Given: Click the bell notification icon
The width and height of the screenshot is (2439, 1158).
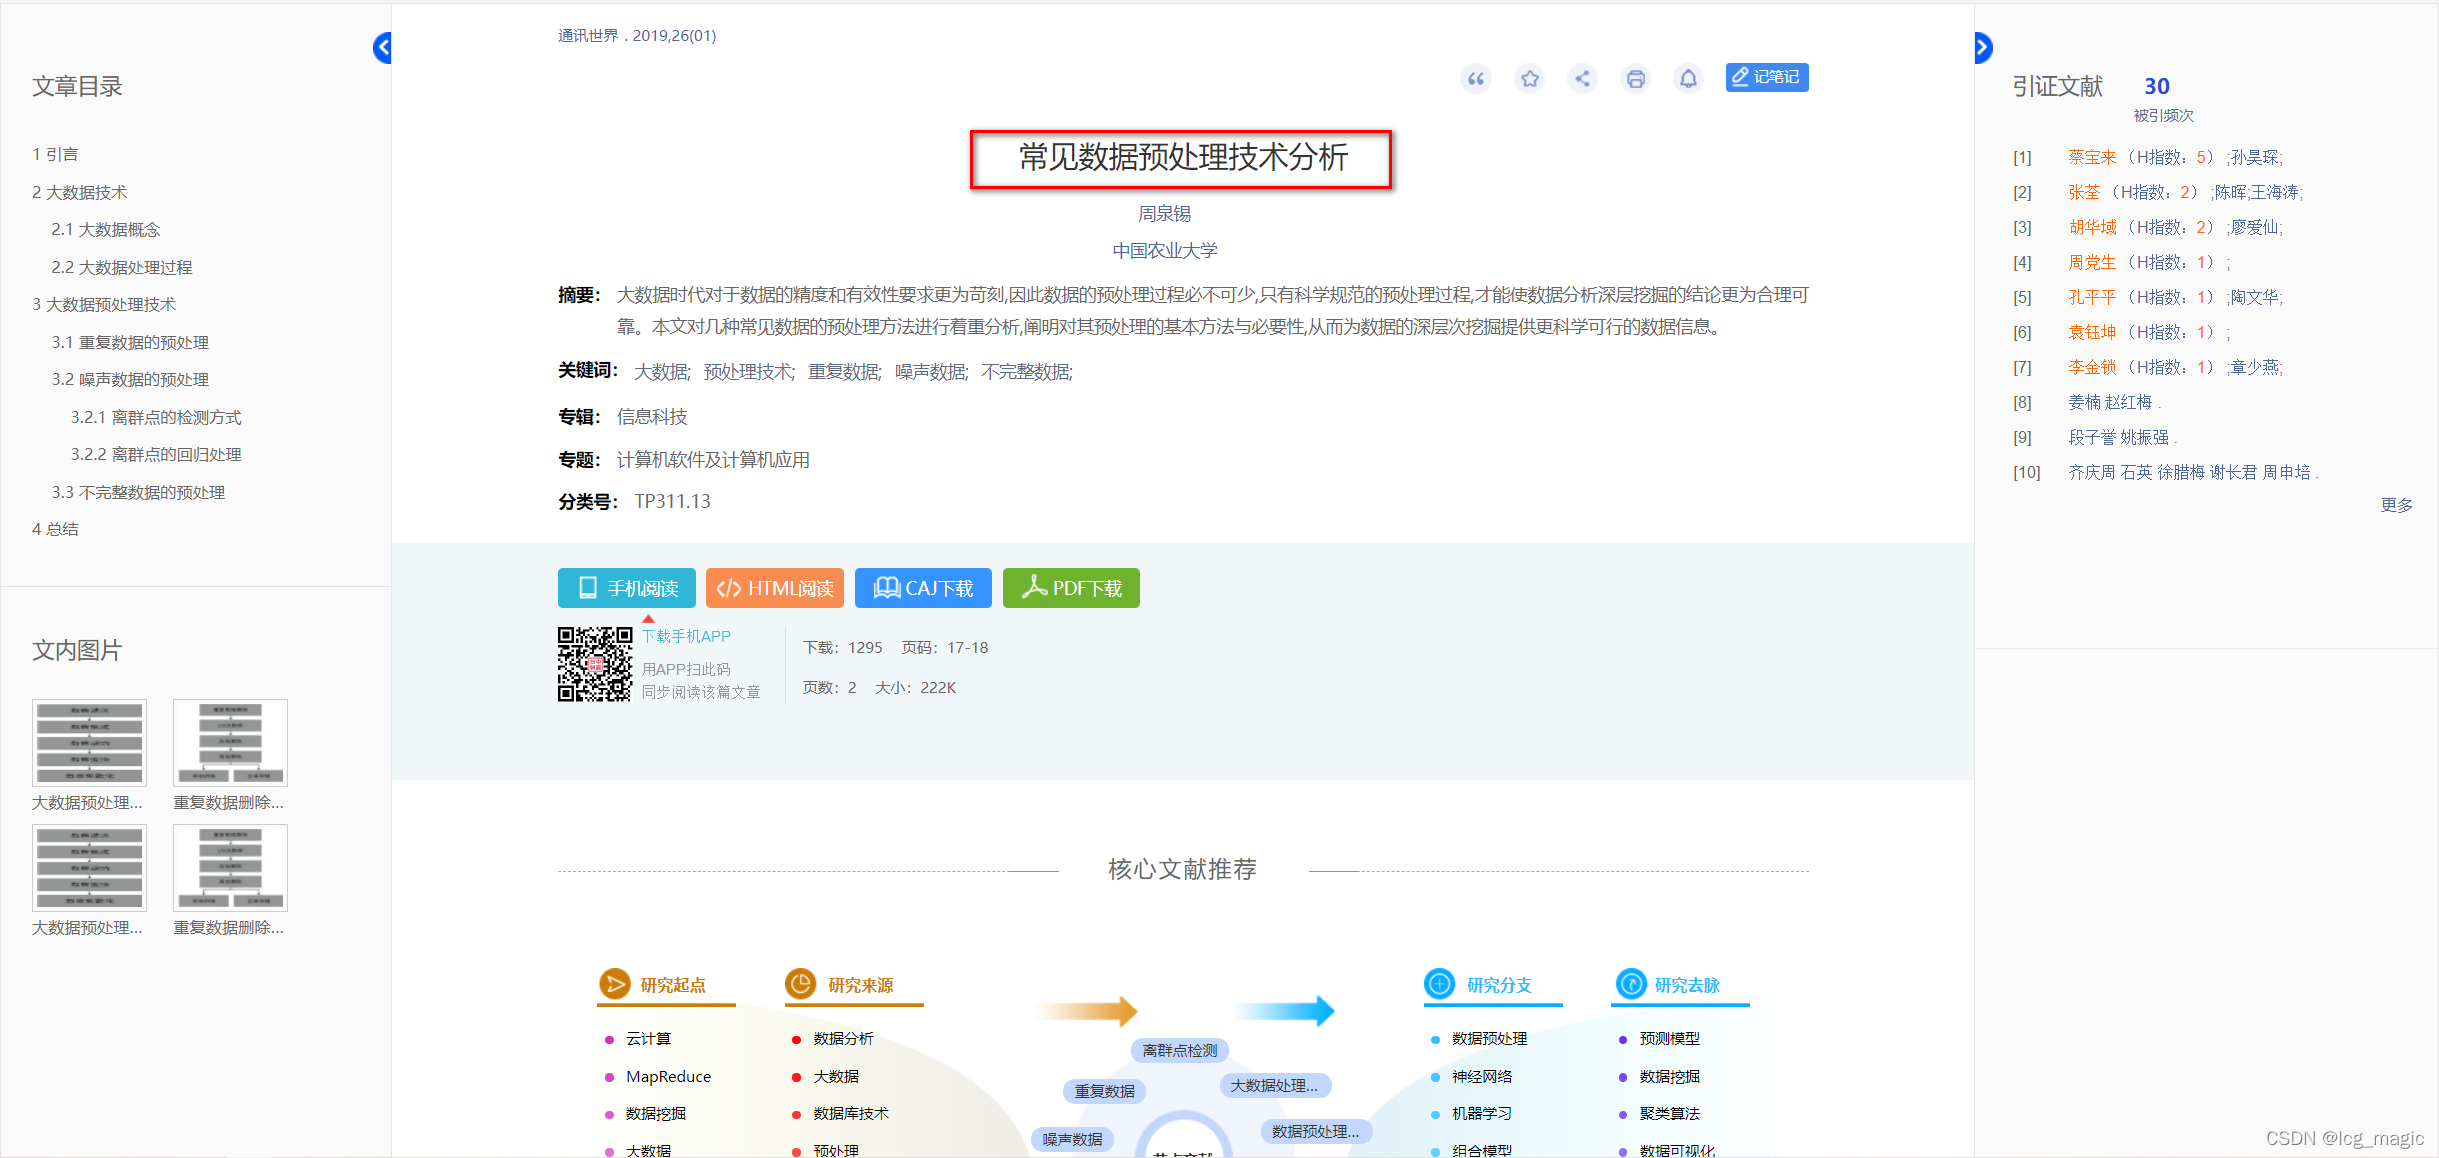Looking at the screenshot, I should pos(1688,79).
